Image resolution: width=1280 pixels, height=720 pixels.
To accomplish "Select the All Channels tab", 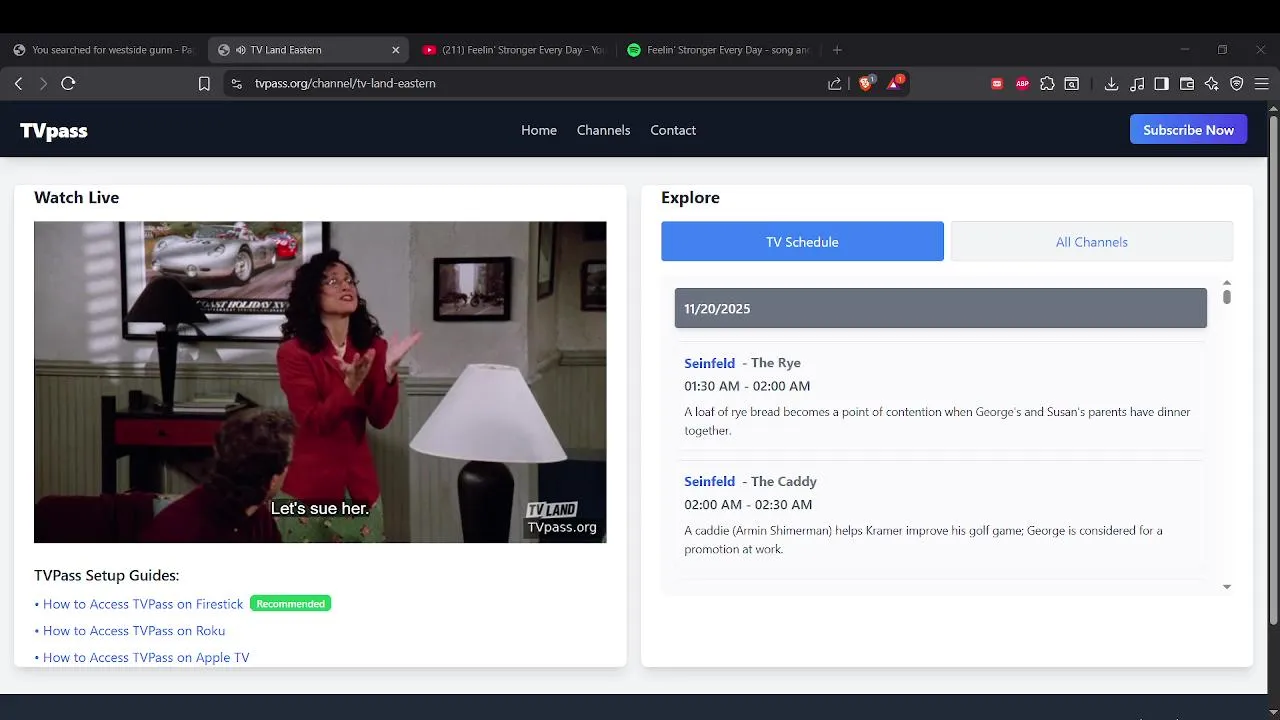I will point(1092,242).
